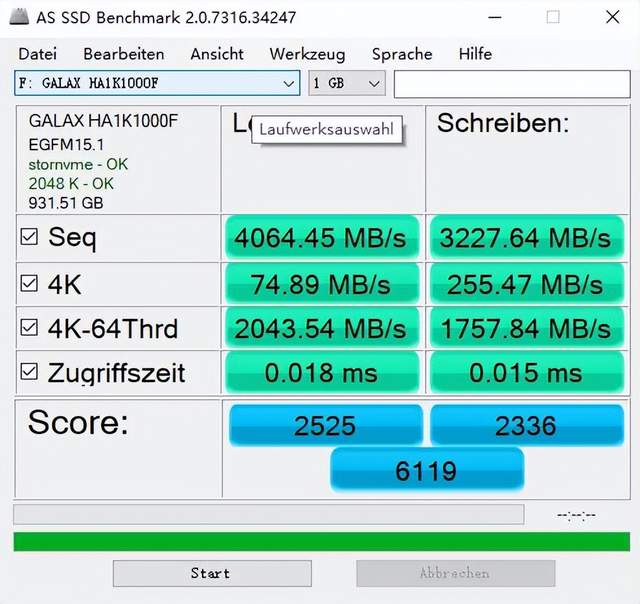This screenshot has height=604, width=640.
Task: Click the Seq write result 3227.64 MB/s
Action: pyautogui.click(x=527, y=237)
